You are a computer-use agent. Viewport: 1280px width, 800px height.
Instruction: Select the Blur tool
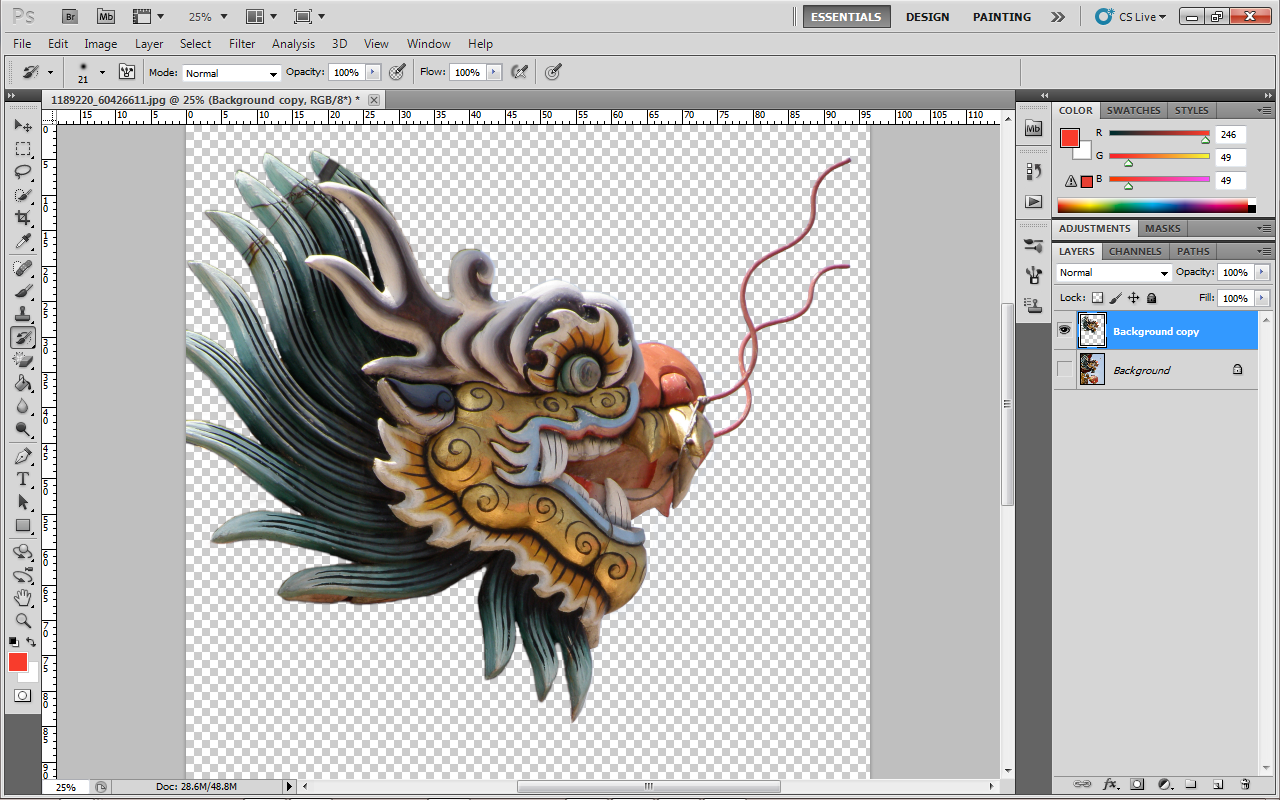(23, 406)
